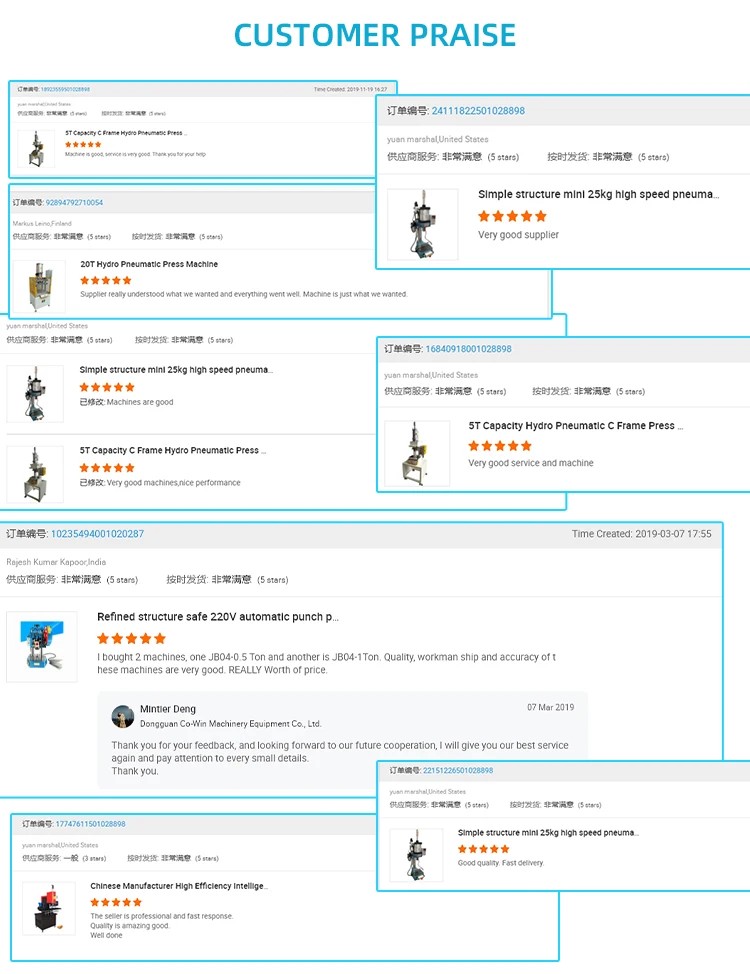This screenshot has height=974, width=750.
Task: Click the 5T Capacity Hydro Pneumatic C Frame Press thumbnail
Action: pyautogui.click(x=417, y=453)
